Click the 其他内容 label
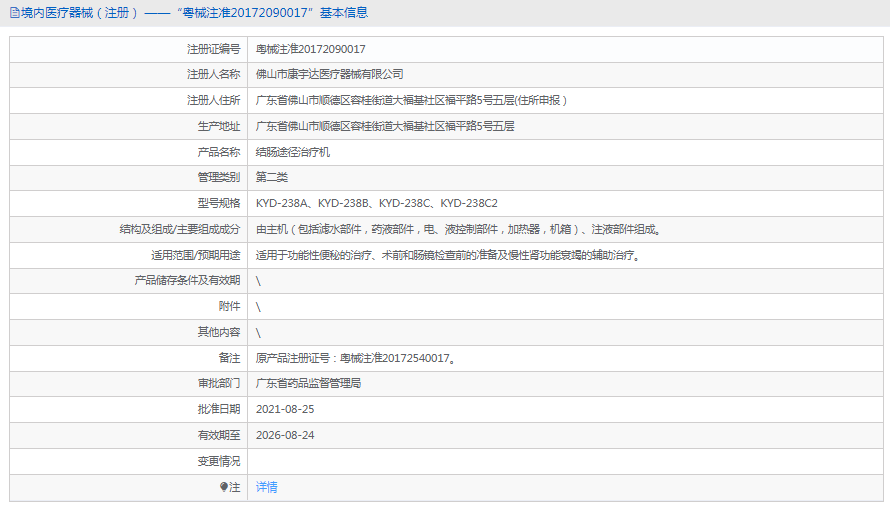The height and width of the screenshot is (508, 890). (x=219, y=332)
